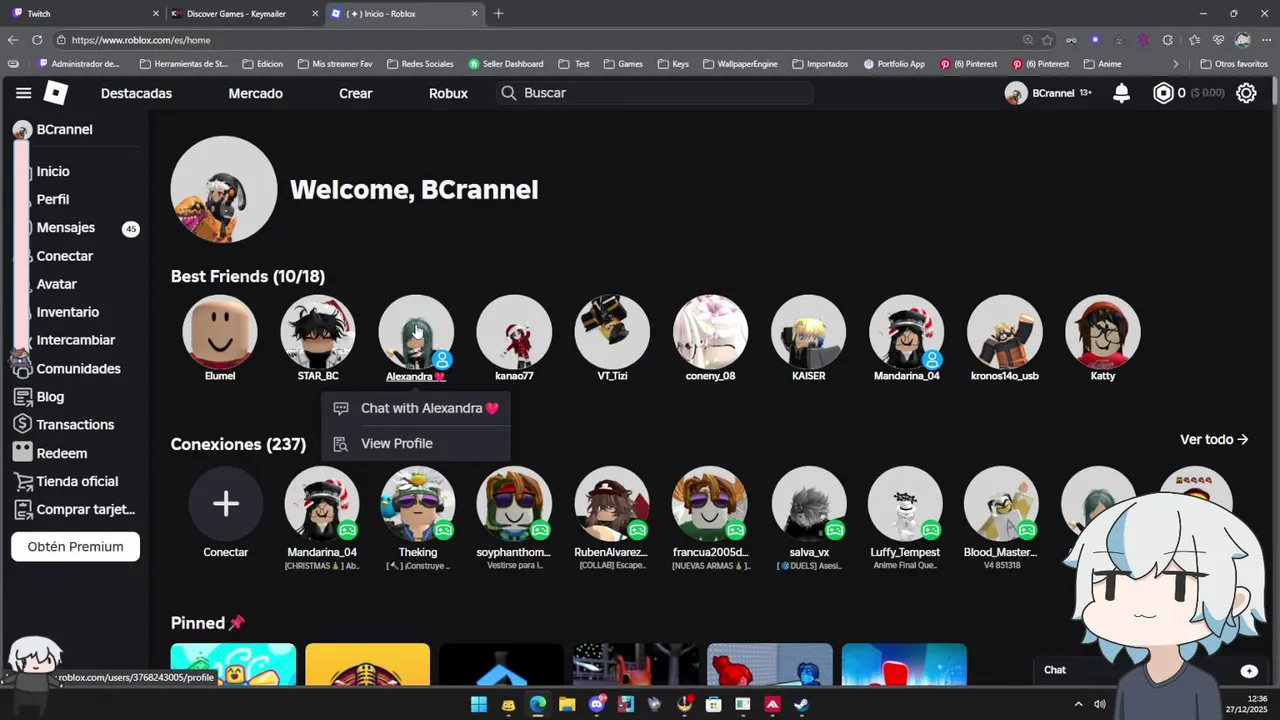Open best friend kanao77's avatar
Image resolution: width=1280 pixels, height=720 pixels.
click(514, 331)
